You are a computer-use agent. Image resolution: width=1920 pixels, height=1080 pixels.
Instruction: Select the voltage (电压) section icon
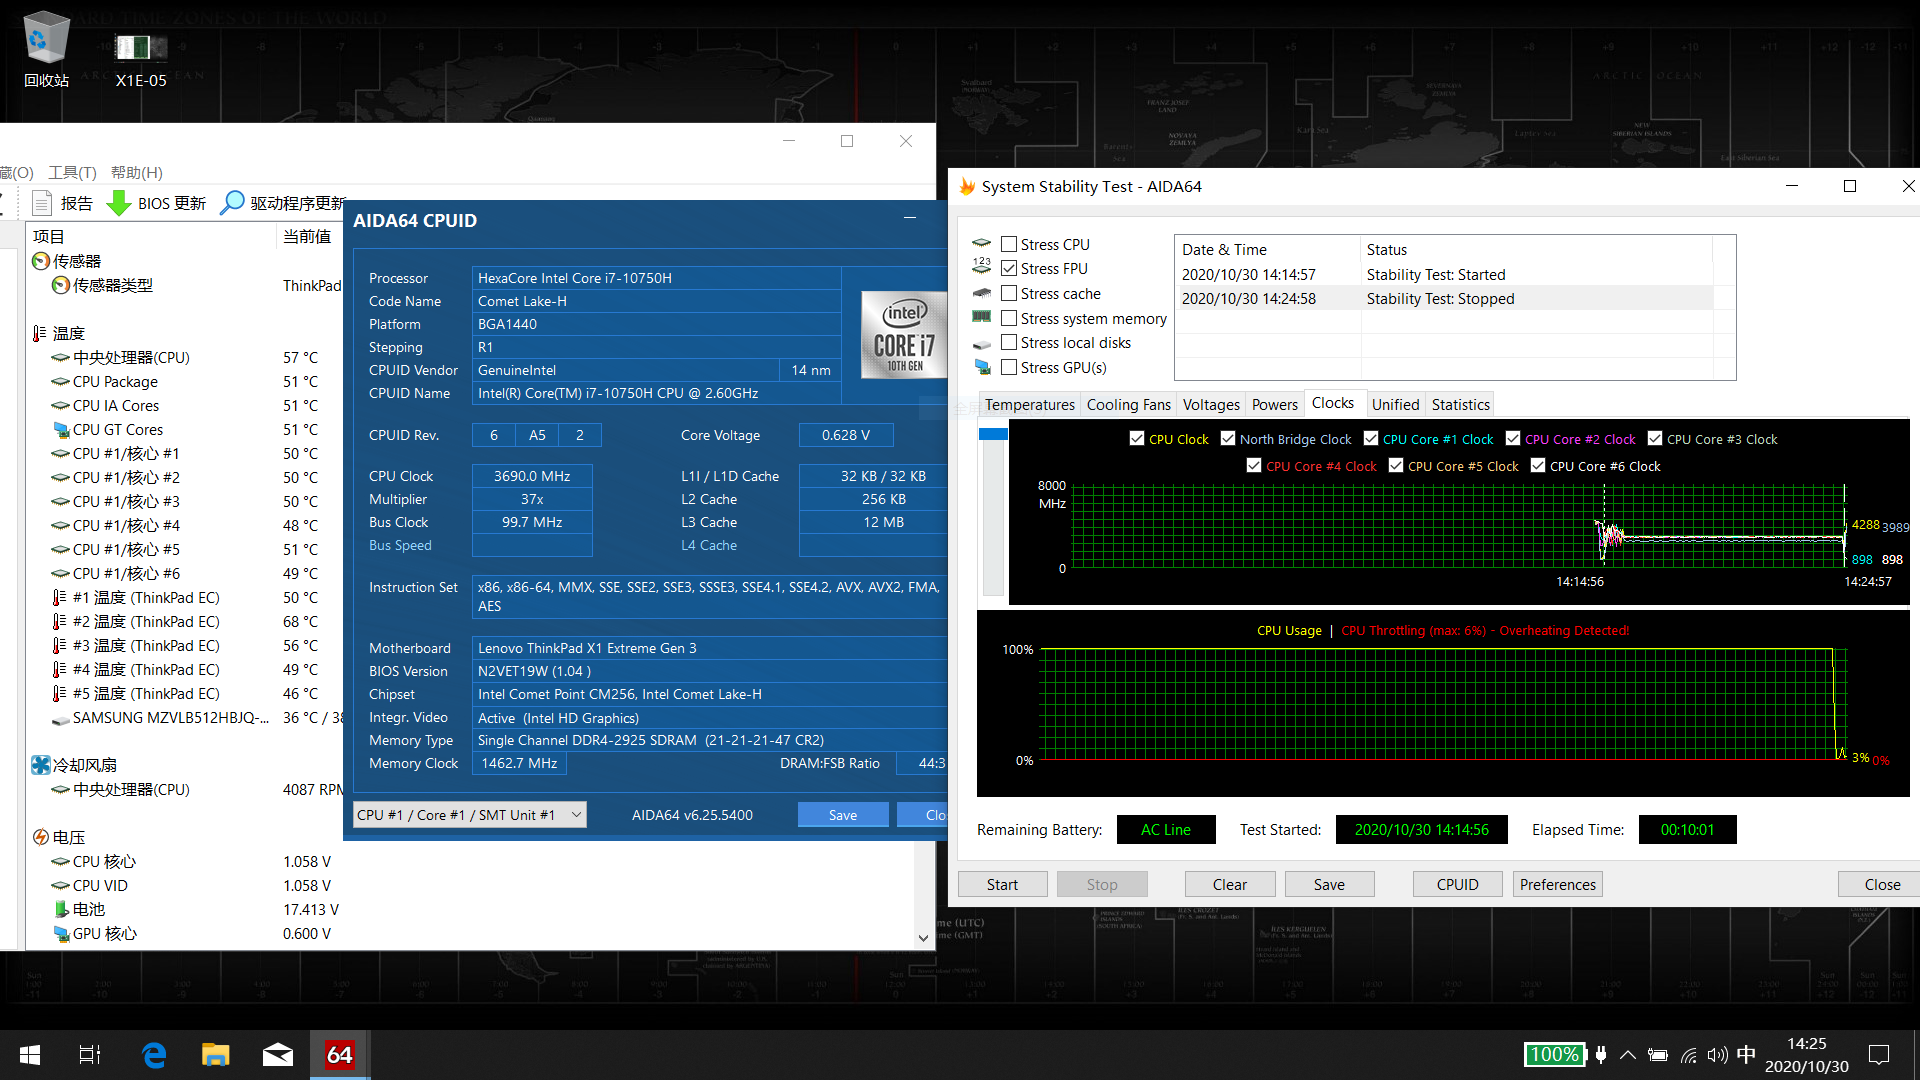click(x=41, y=837)
